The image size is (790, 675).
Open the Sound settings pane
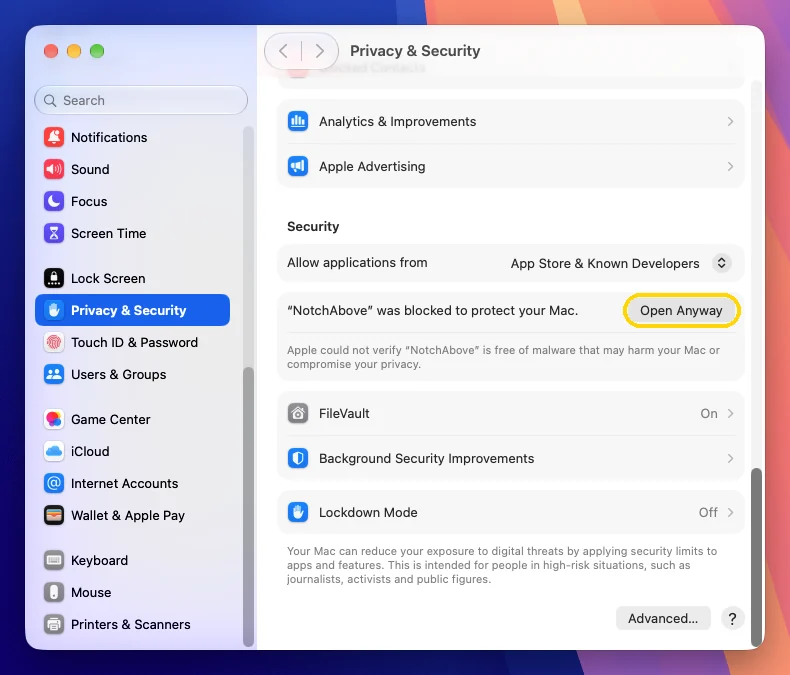(133, 169)
